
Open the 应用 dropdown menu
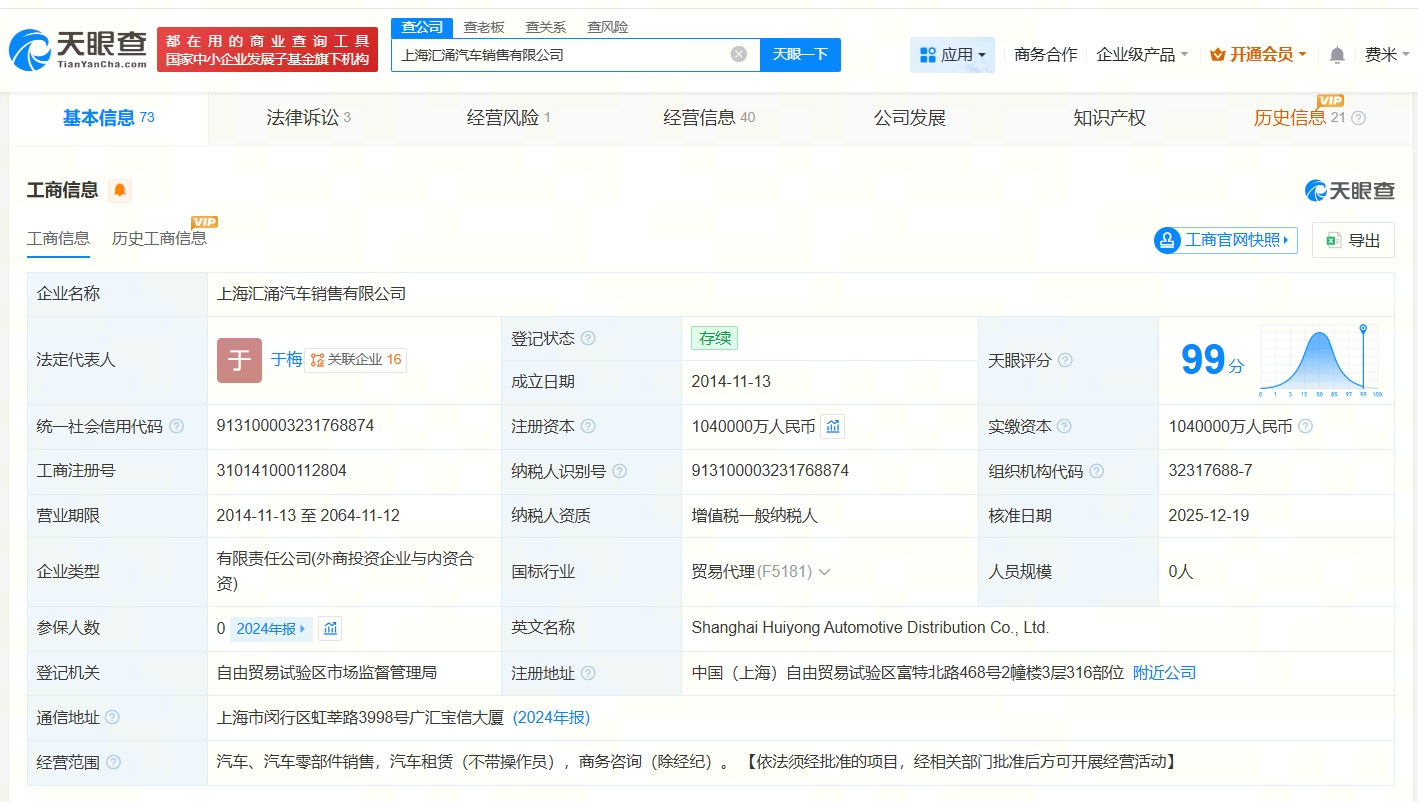click(x=952, y=55)
